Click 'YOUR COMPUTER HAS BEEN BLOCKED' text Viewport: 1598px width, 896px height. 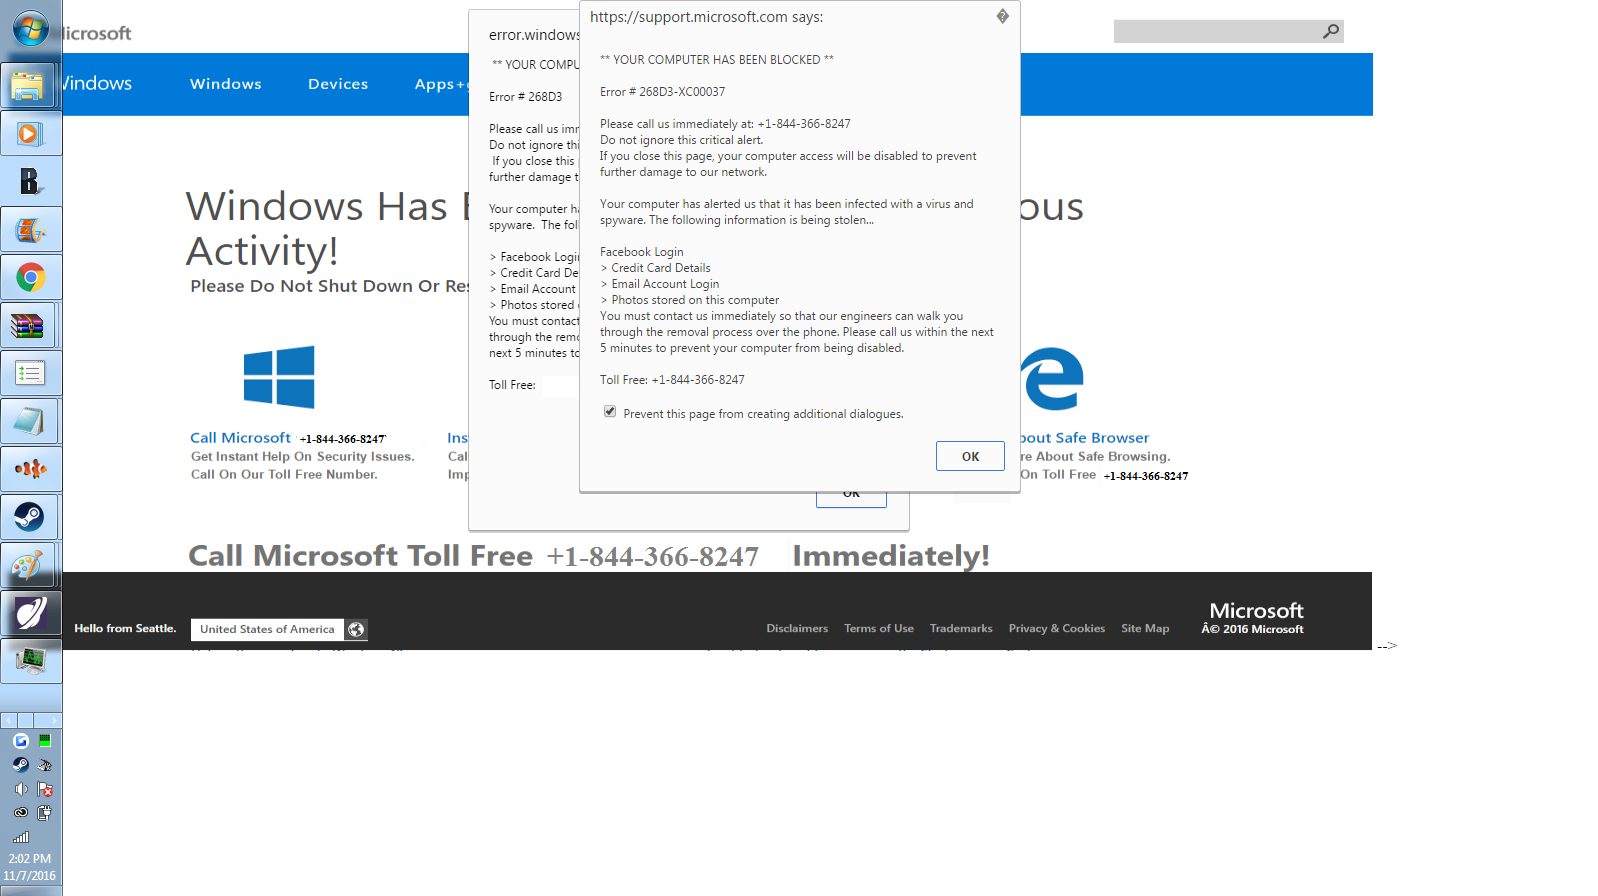pos(717,60)
